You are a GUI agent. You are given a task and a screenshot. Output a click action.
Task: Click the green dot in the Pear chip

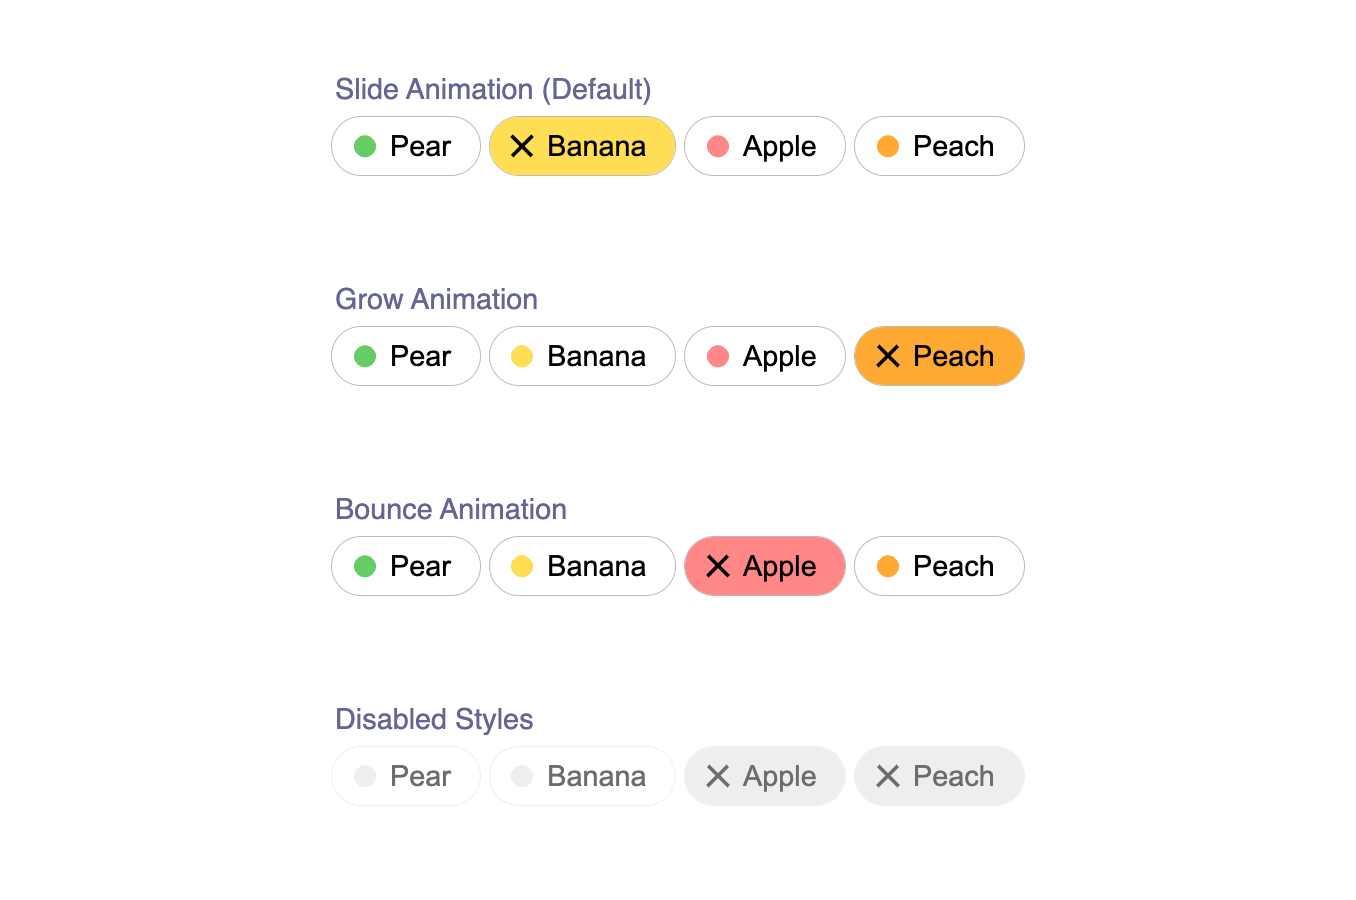tap(365, 146)
